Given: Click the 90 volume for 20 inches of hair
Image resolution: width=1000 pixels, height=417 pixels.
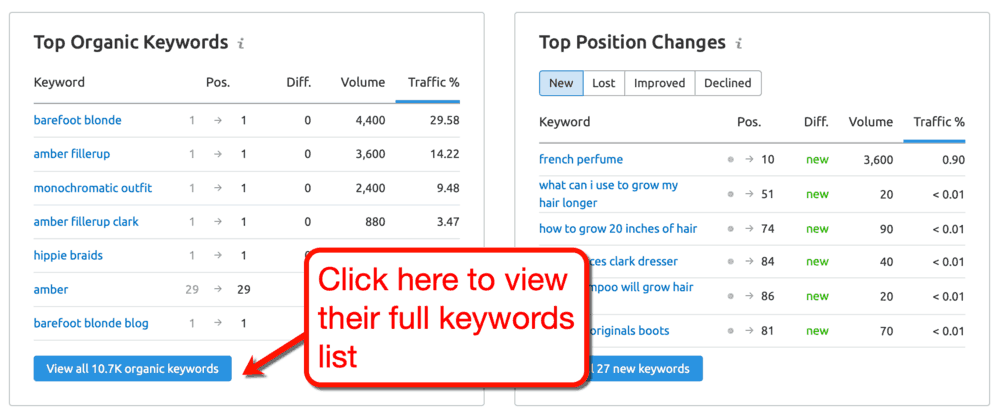Looking at the screenshot, I should (886, 228).
